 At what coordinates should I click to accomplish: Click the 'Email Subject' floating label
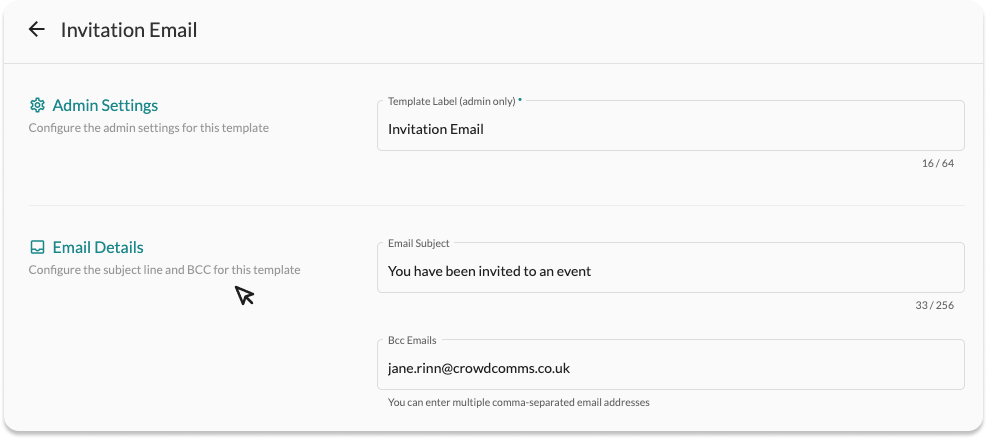click(x=418, y=243)
